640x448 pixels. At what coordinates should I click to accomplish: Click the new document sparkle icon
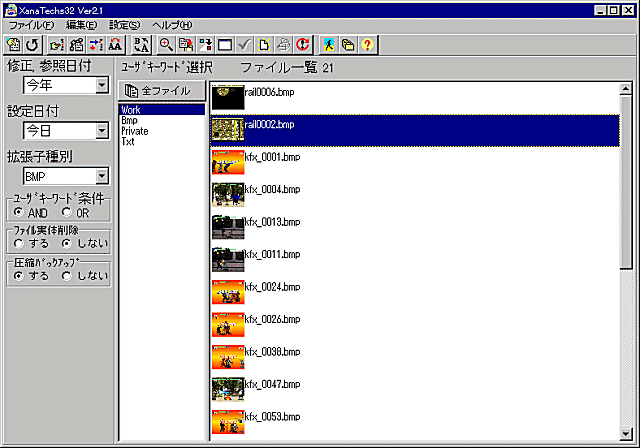264,44
